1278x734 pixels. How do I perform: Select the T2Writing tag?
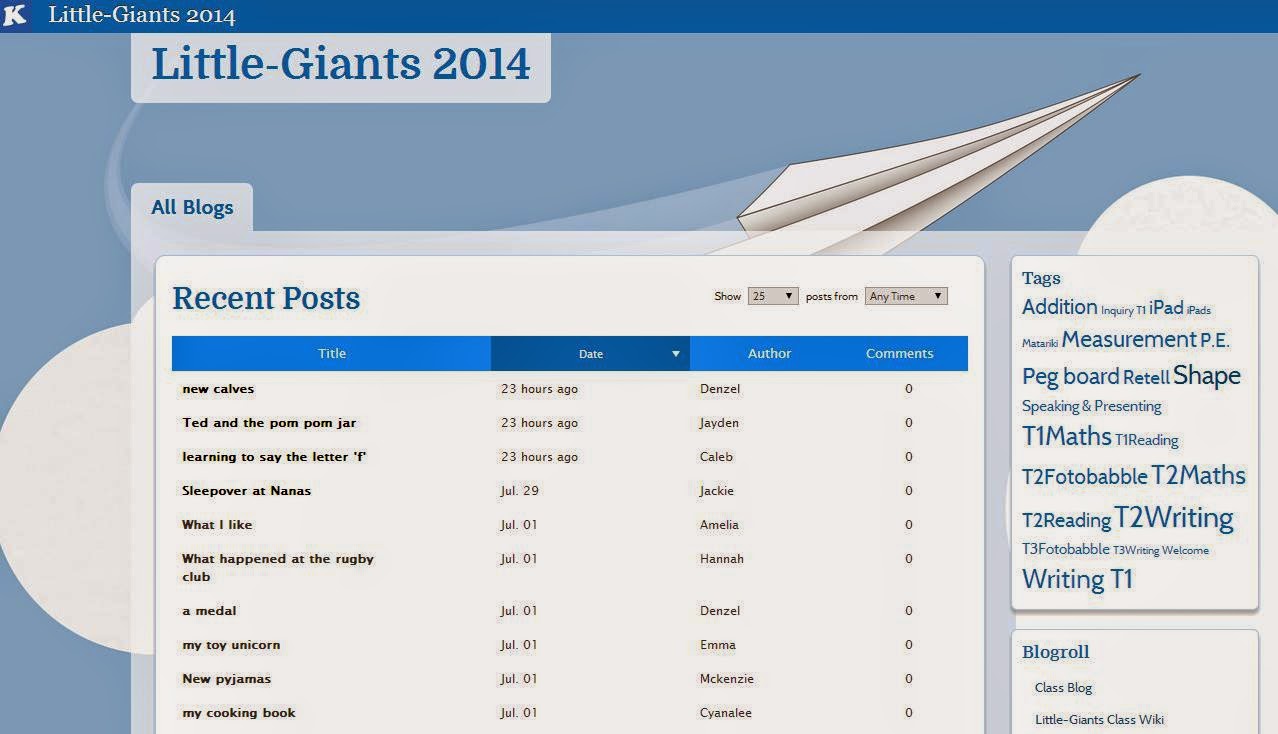(x=1174, y=517)
